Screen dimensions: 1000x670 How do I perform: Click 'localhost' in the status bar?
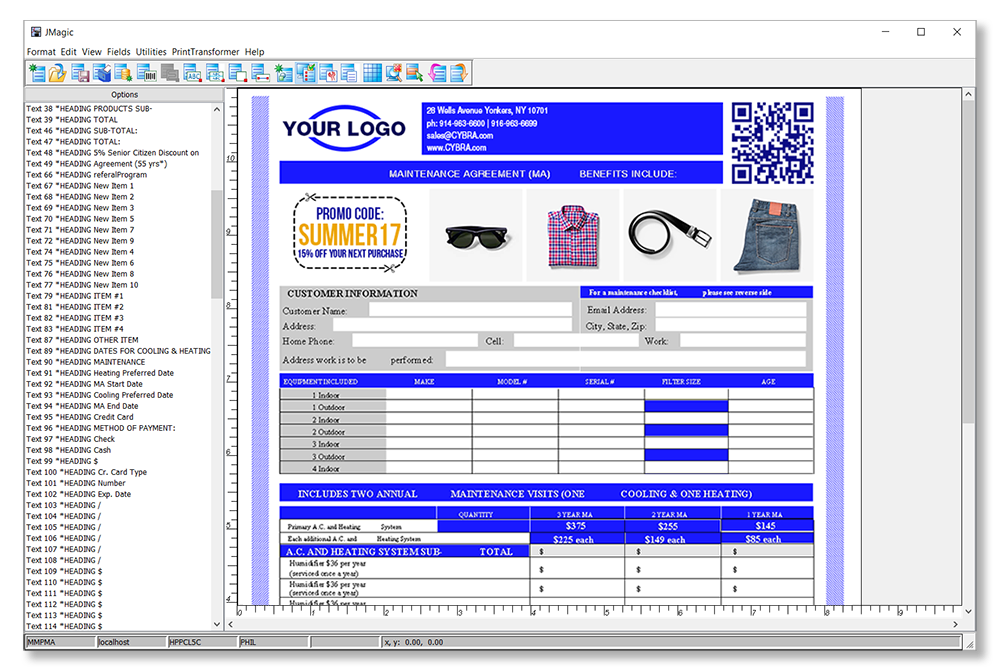(x=131, y=642)
